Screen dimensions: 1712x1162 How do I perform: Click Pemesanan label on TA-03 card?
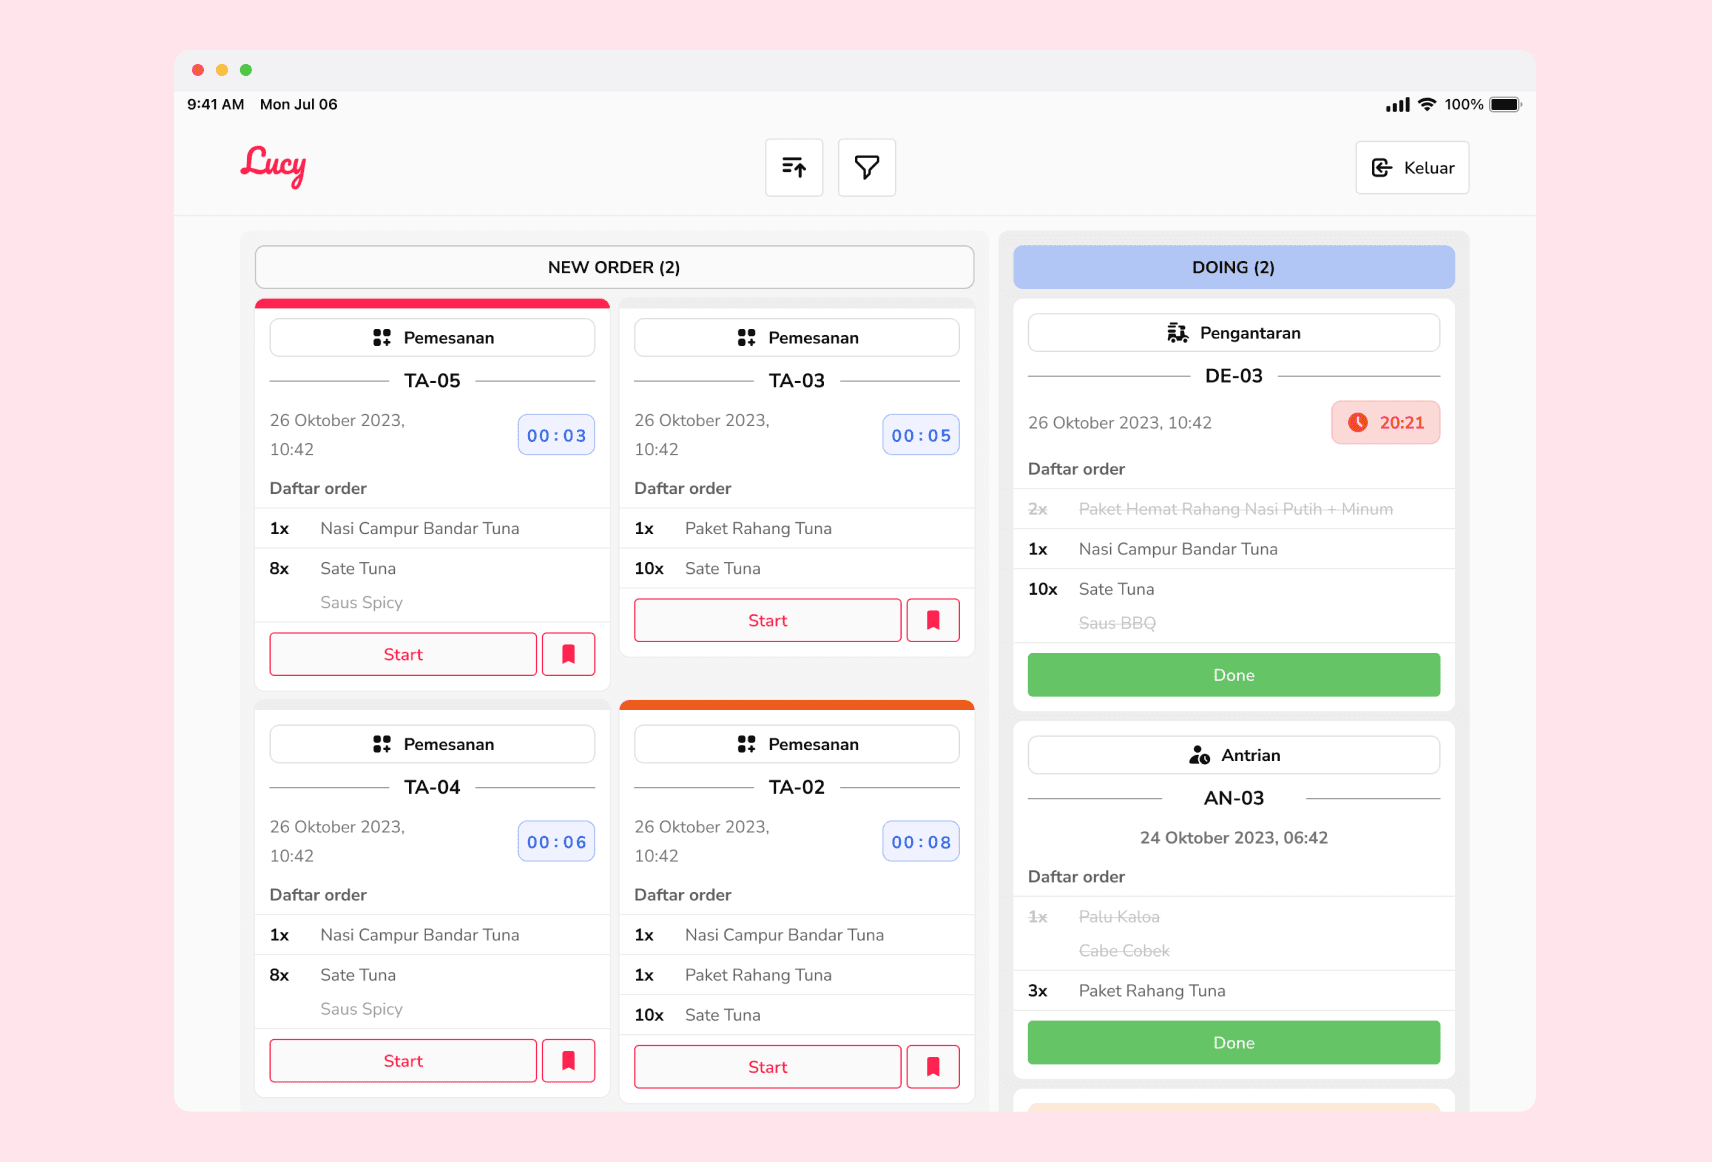point(797,338)
